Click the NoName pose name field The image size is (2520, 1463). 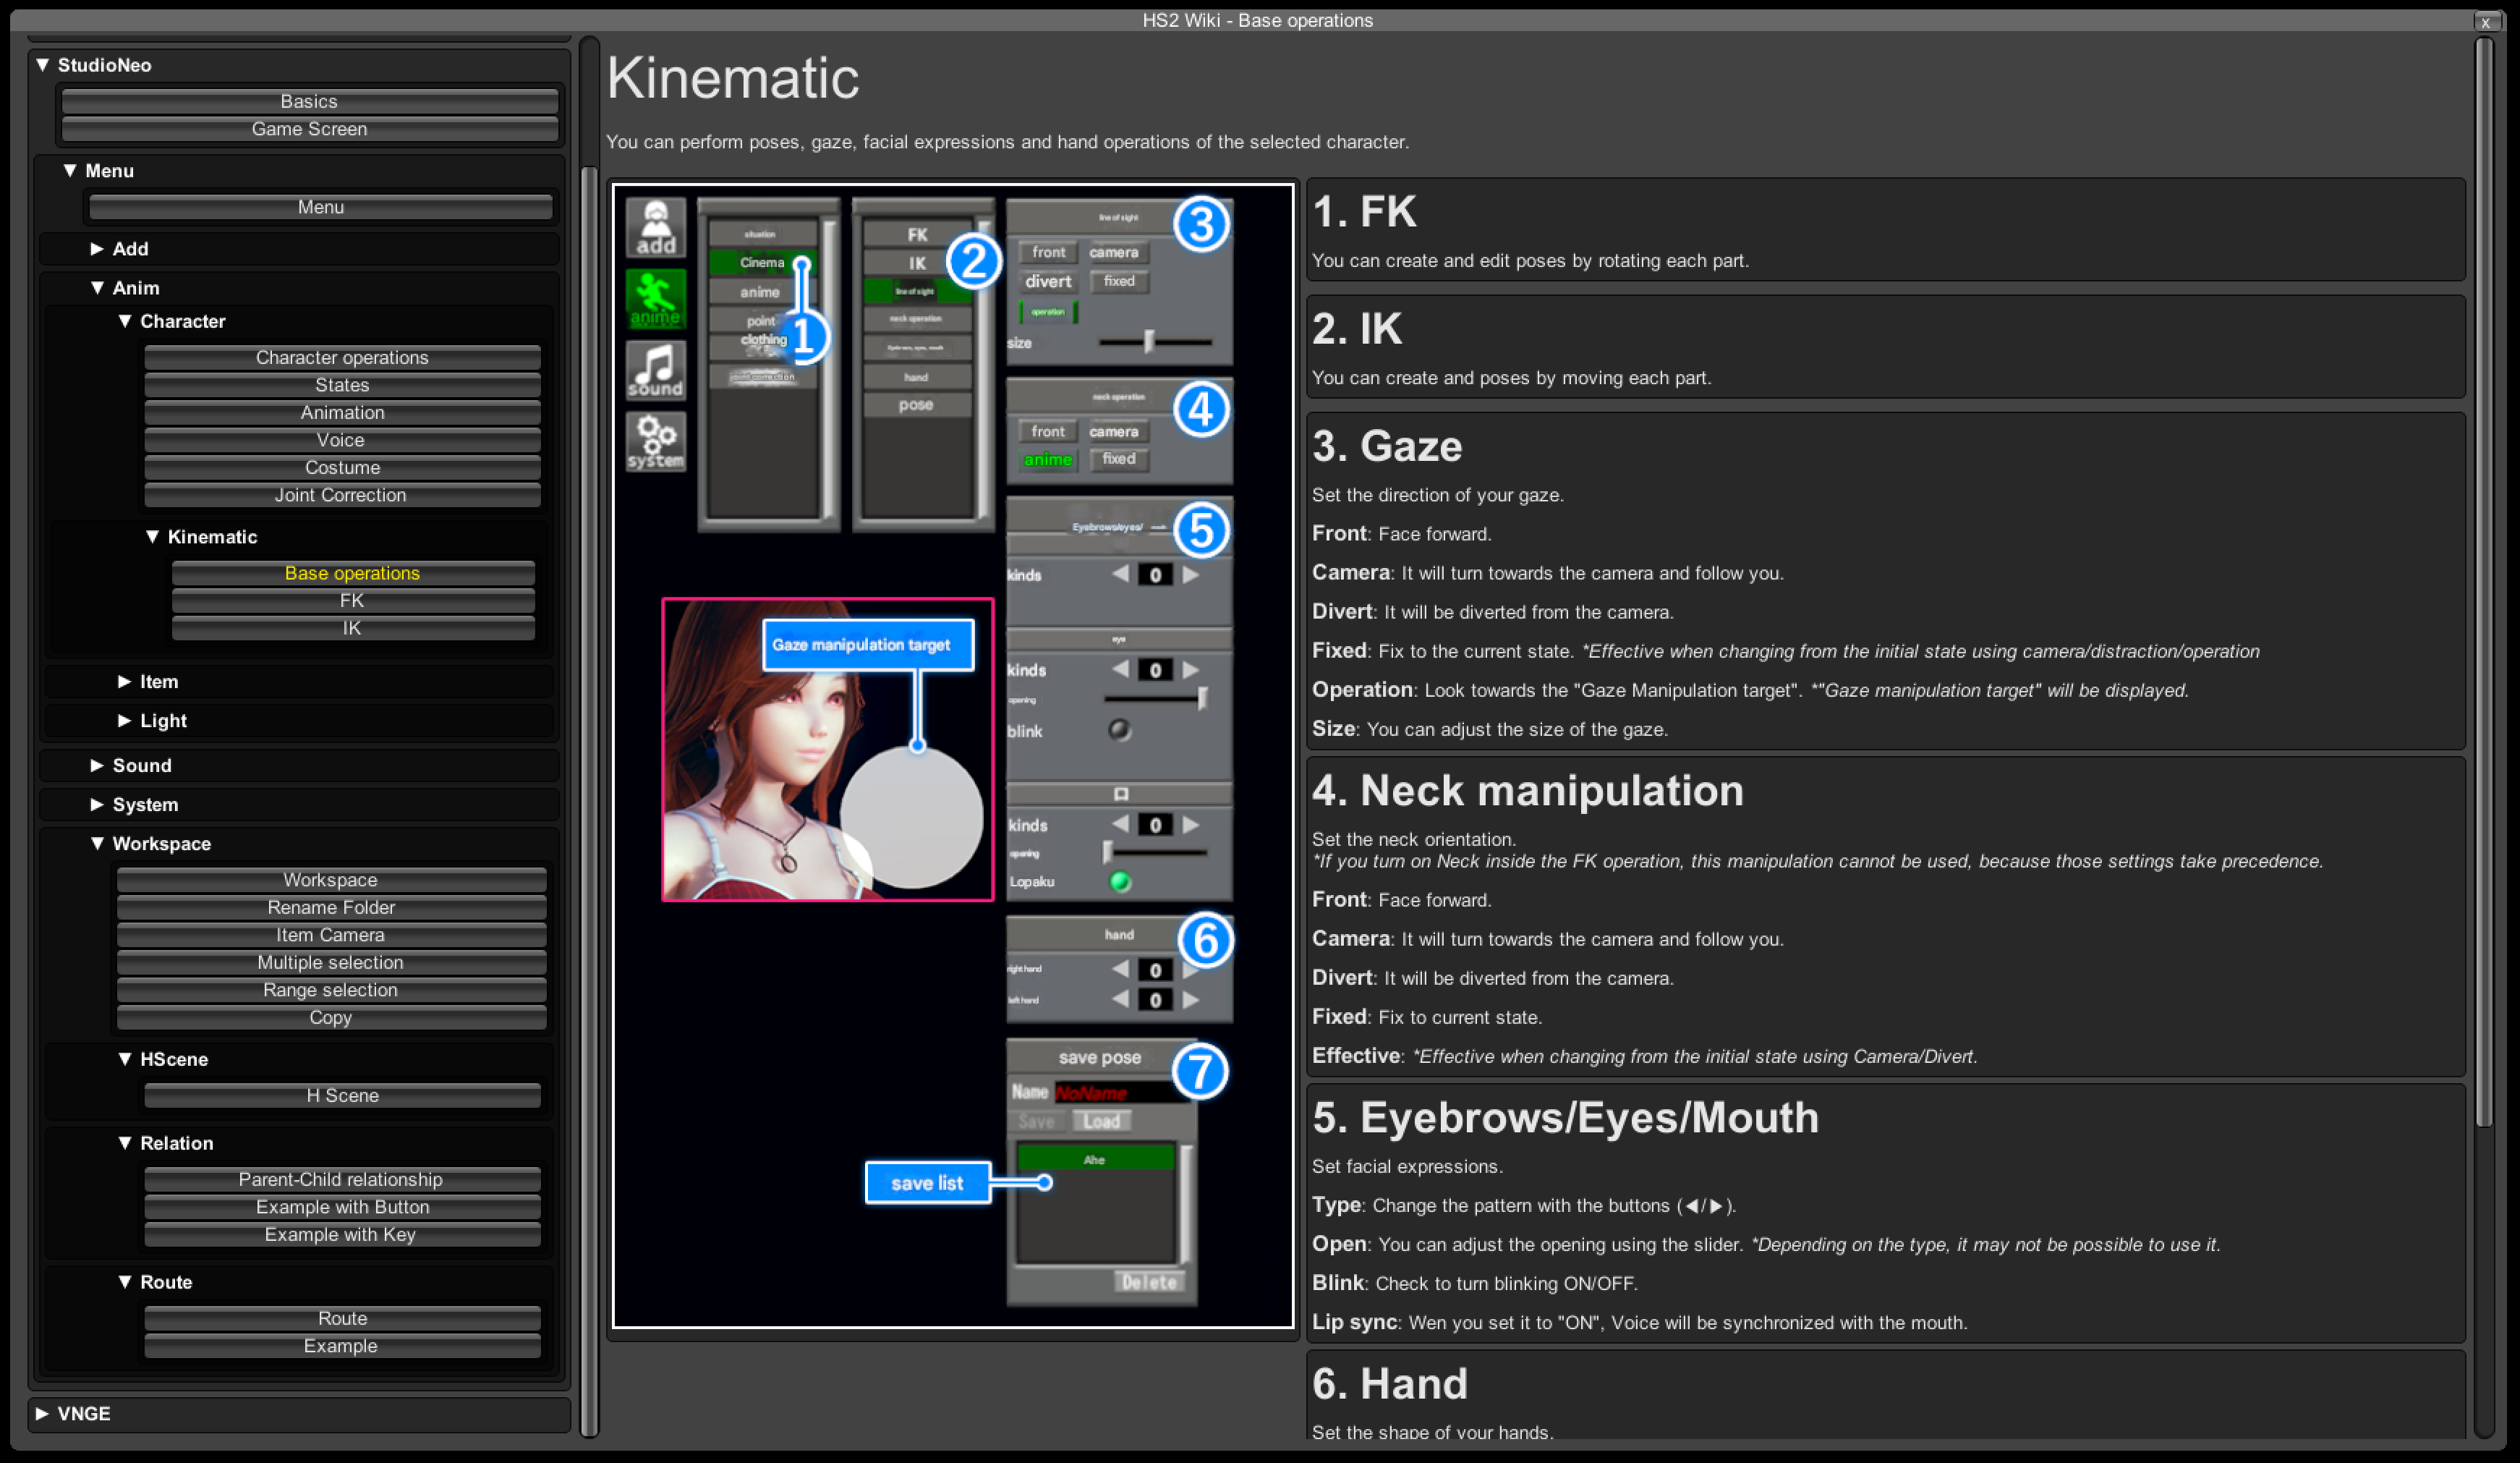click(1120, 1092)
